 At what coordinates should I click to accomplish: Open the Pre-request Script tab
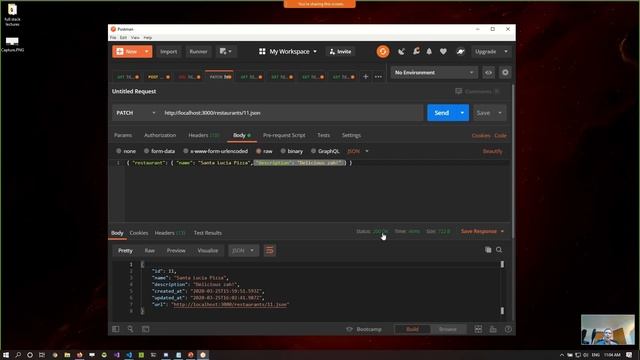click(284, 135)
